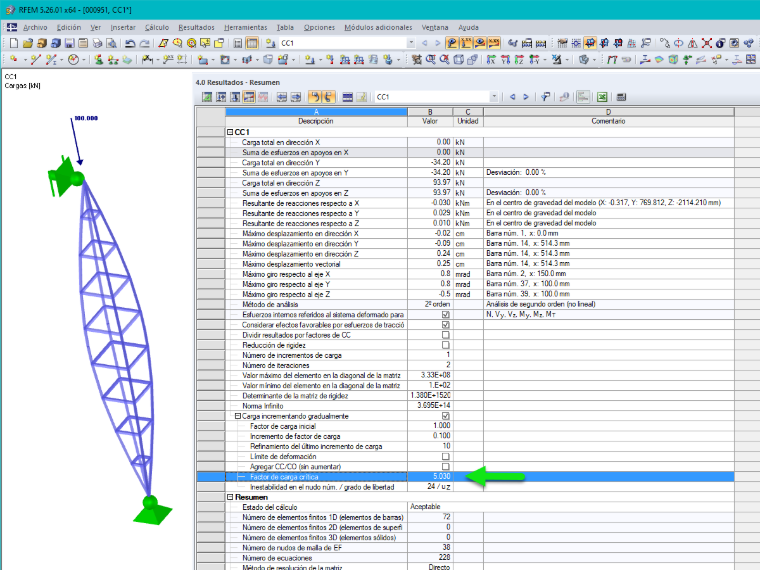Click the red X delete-selection toolbar icon
The height and width of the screenshot is (570, 760).
tap(707, 43)
